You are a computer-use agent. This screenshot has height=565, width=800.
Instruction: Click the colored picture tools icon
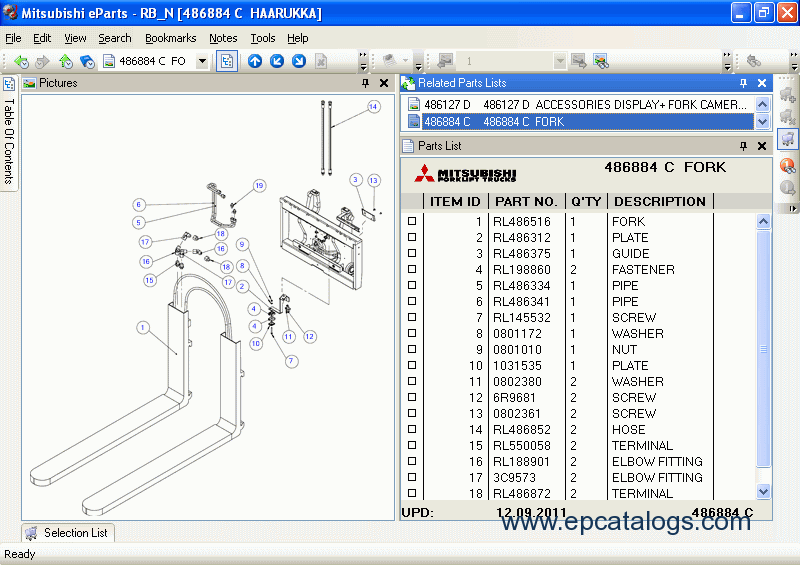point(601,61)
